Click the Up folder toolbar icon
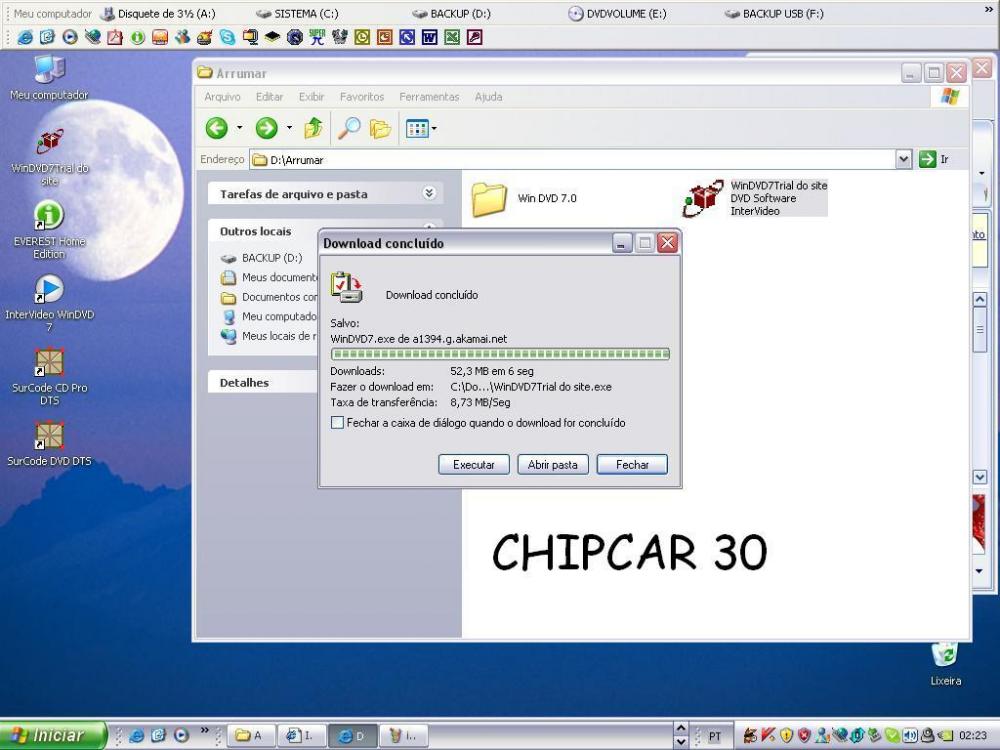Screen dimensions: 1000x750 point(314,128)
